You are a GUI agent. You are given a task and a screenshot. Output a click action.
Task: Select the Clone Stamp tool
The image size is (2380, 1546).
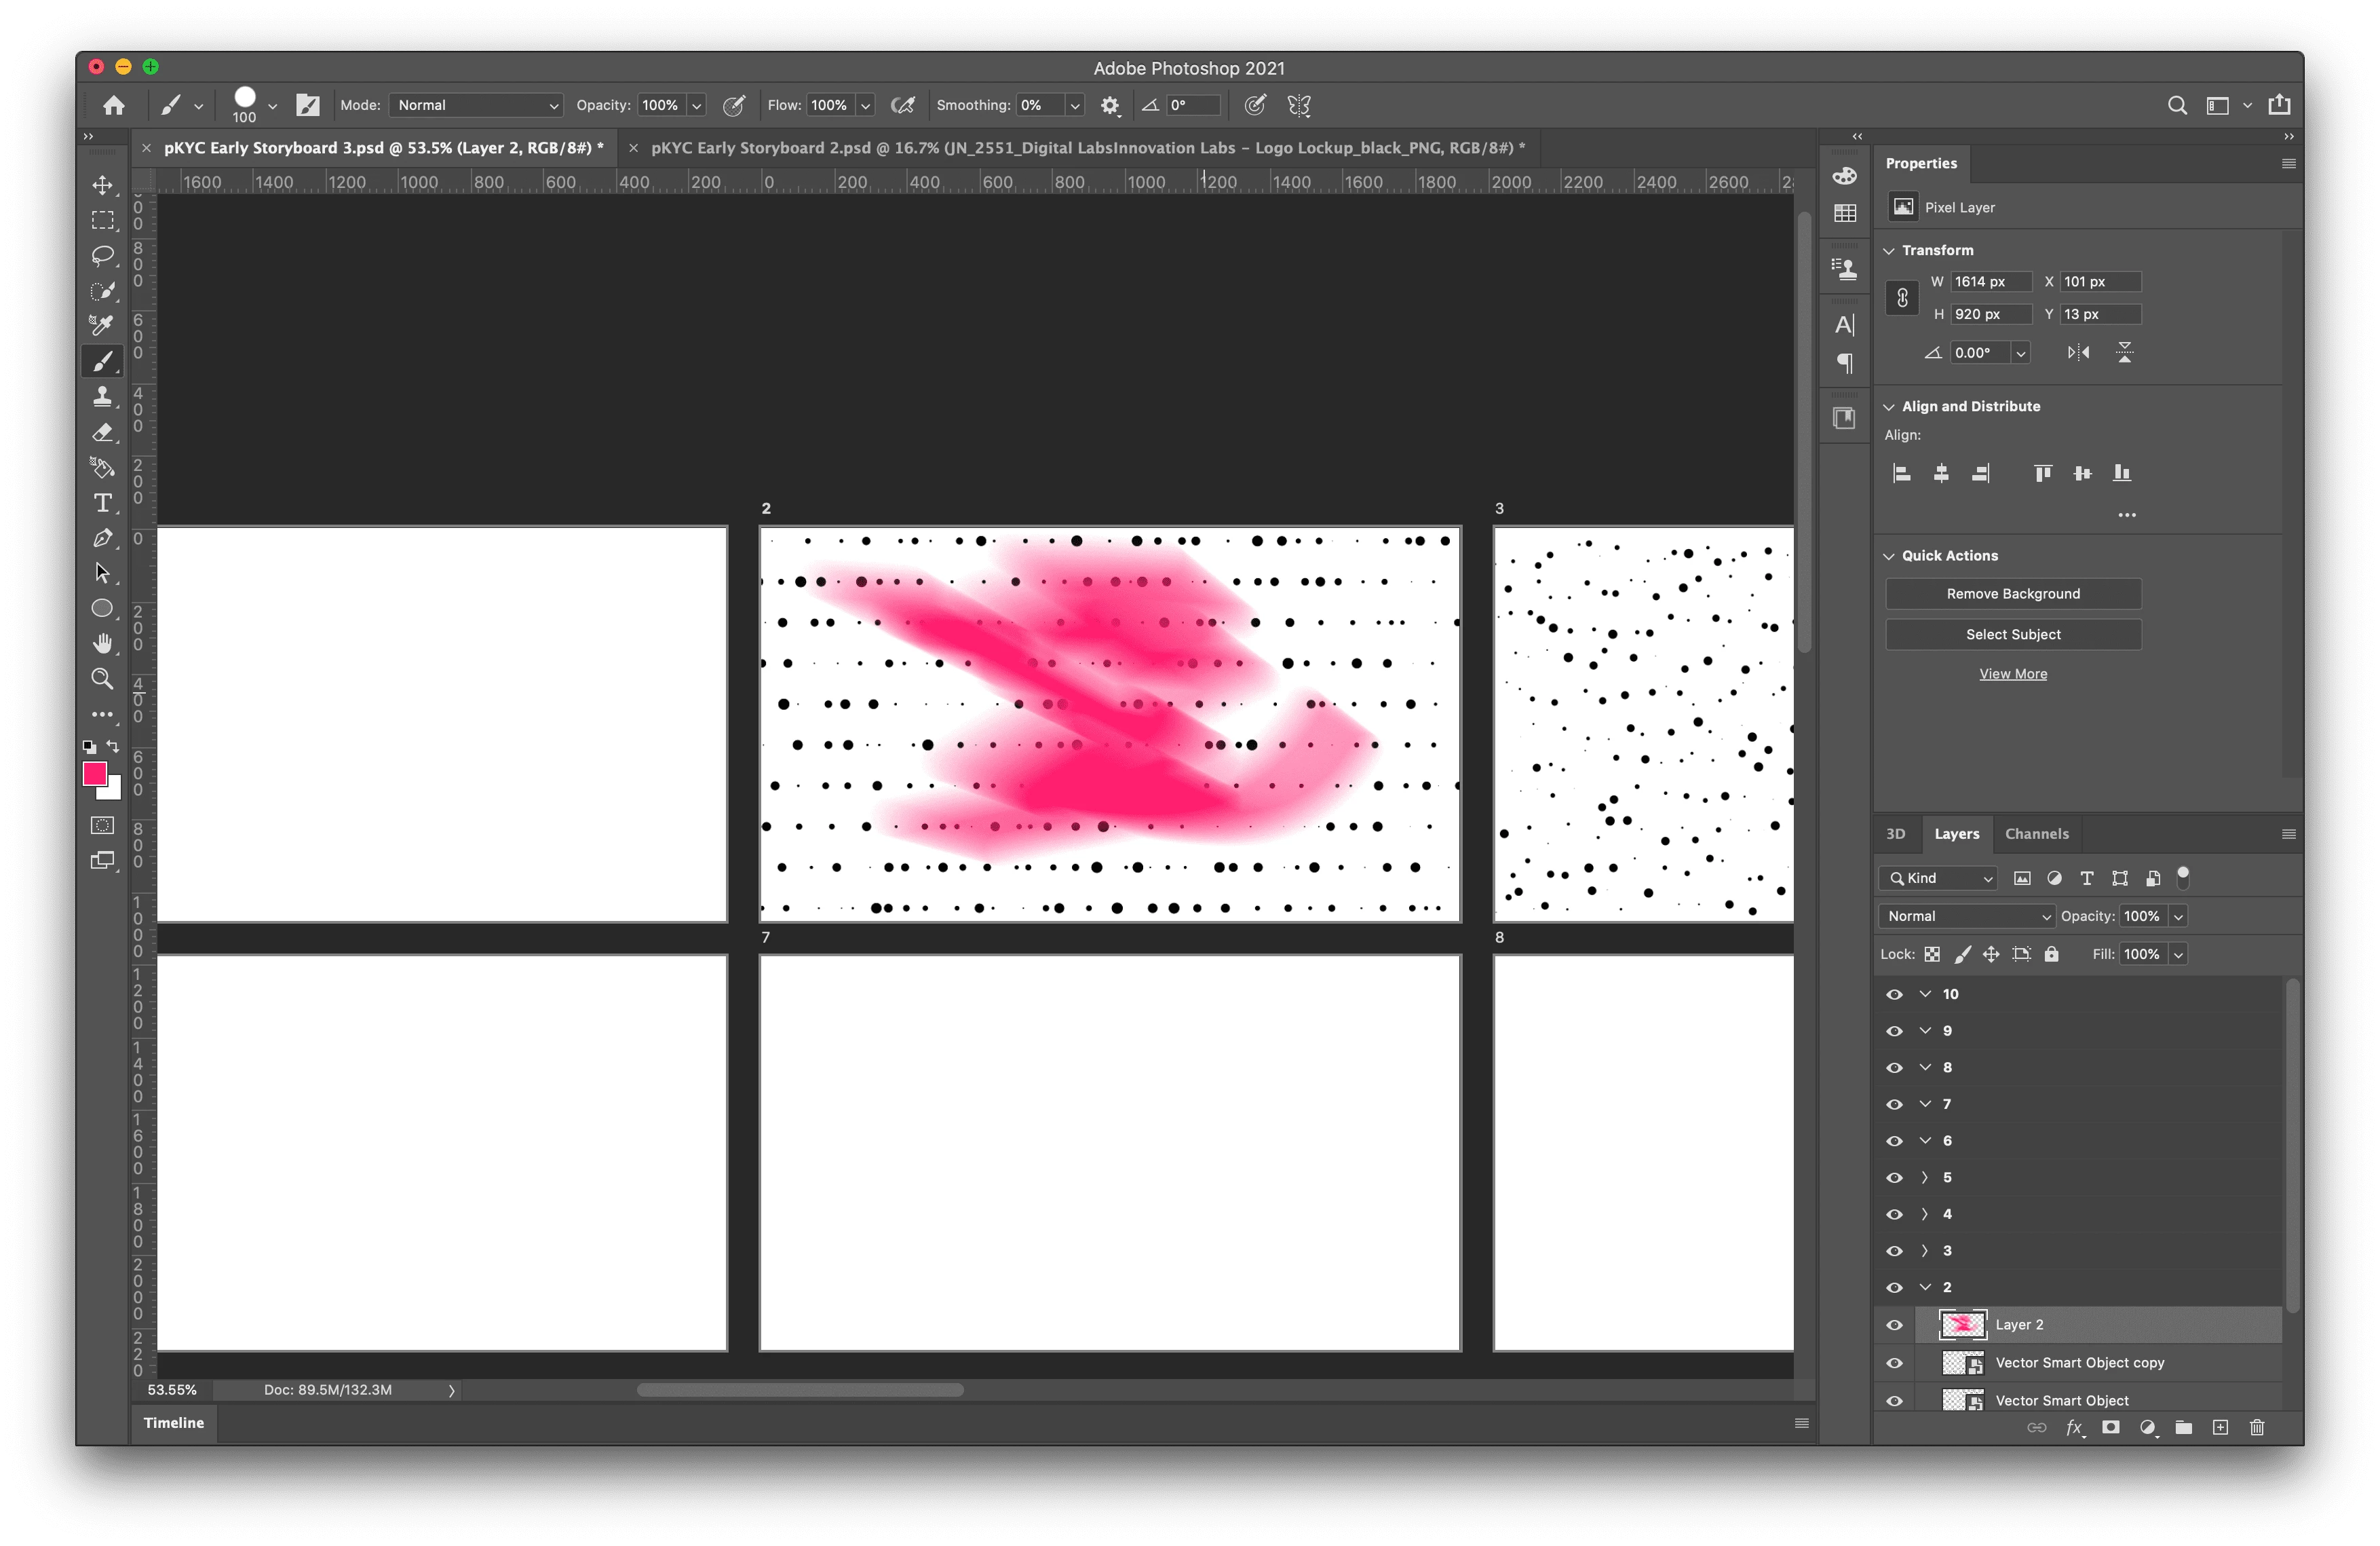(102, 396)
